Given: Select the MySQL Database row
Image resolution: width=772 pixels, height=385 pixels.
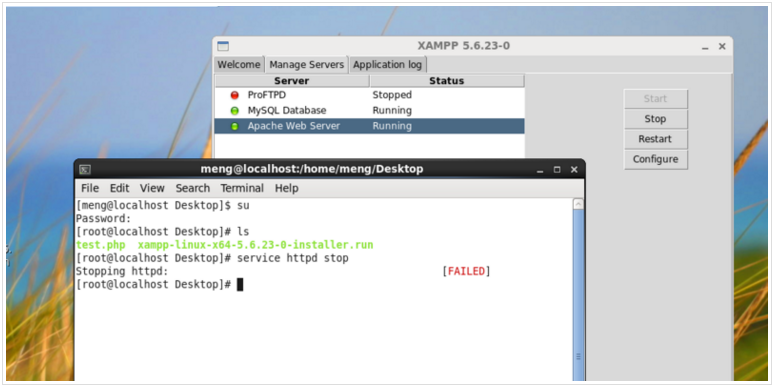Looking at the screenshot, I should (369, 110).
